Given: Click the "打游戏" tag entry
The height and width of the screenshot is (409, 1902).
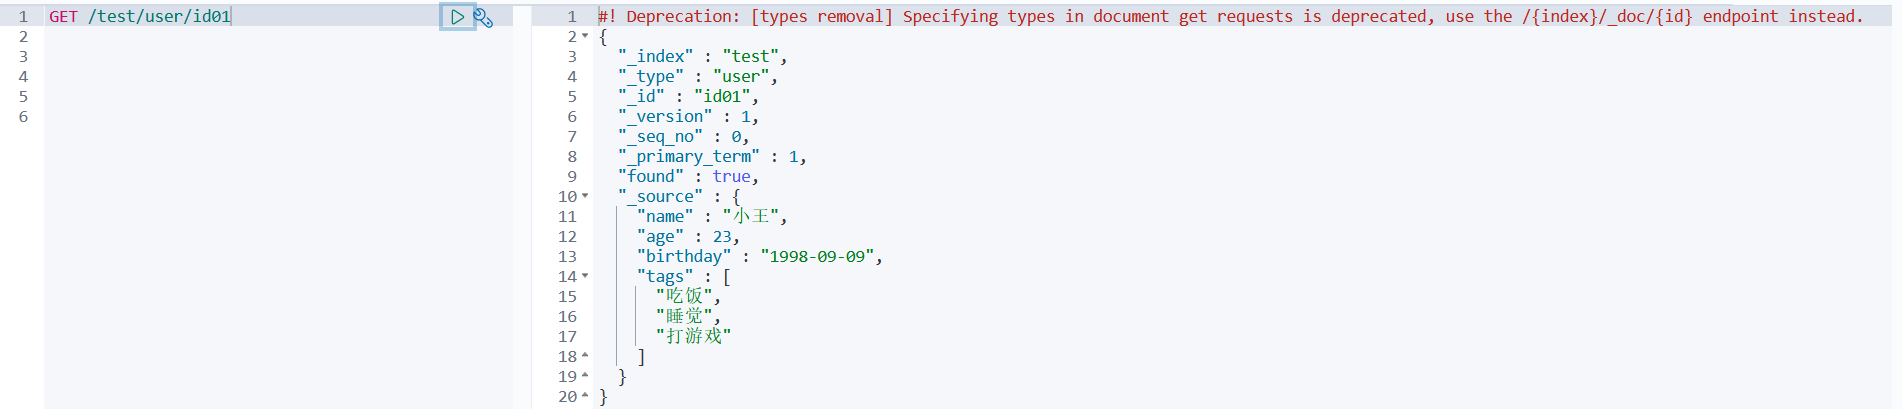Looking at the screenshot, I should pyautogui.click(x=693, y=337).
